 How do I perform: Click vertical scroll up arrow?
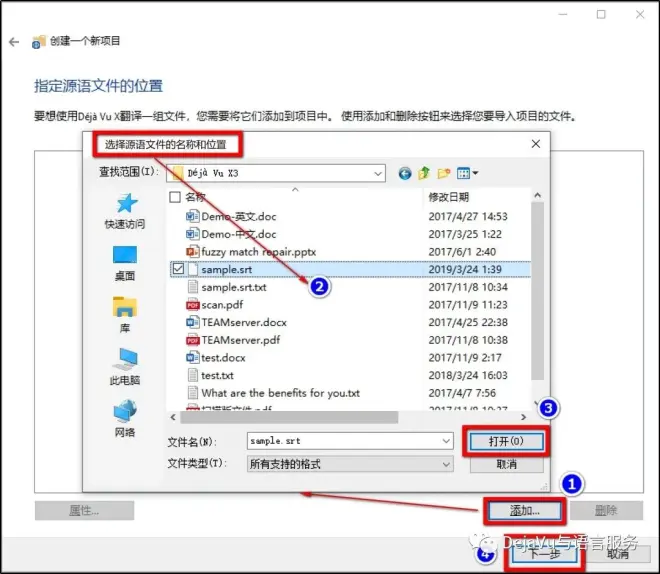pos(538,196)
